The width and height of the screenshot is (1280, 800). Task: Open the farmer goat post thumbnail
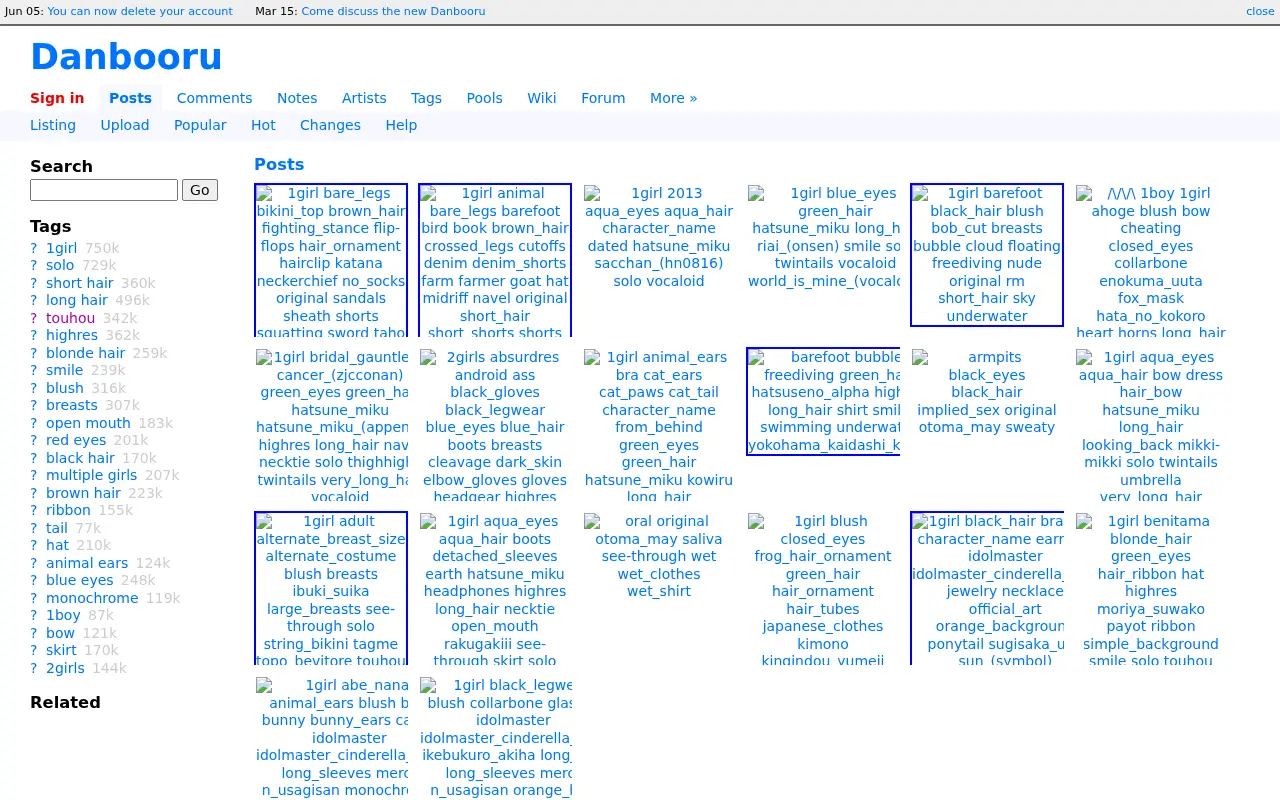pos(495,261)
